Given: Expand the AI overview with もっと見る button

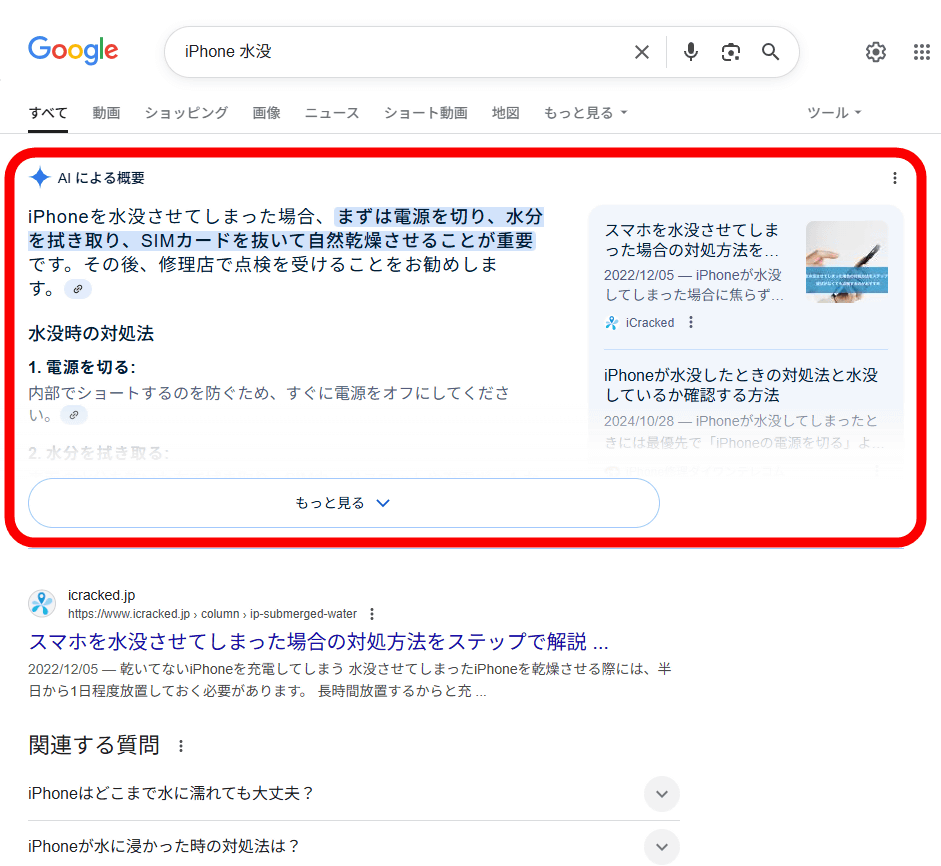Looking at the screenshot, I should click(344, 503).
